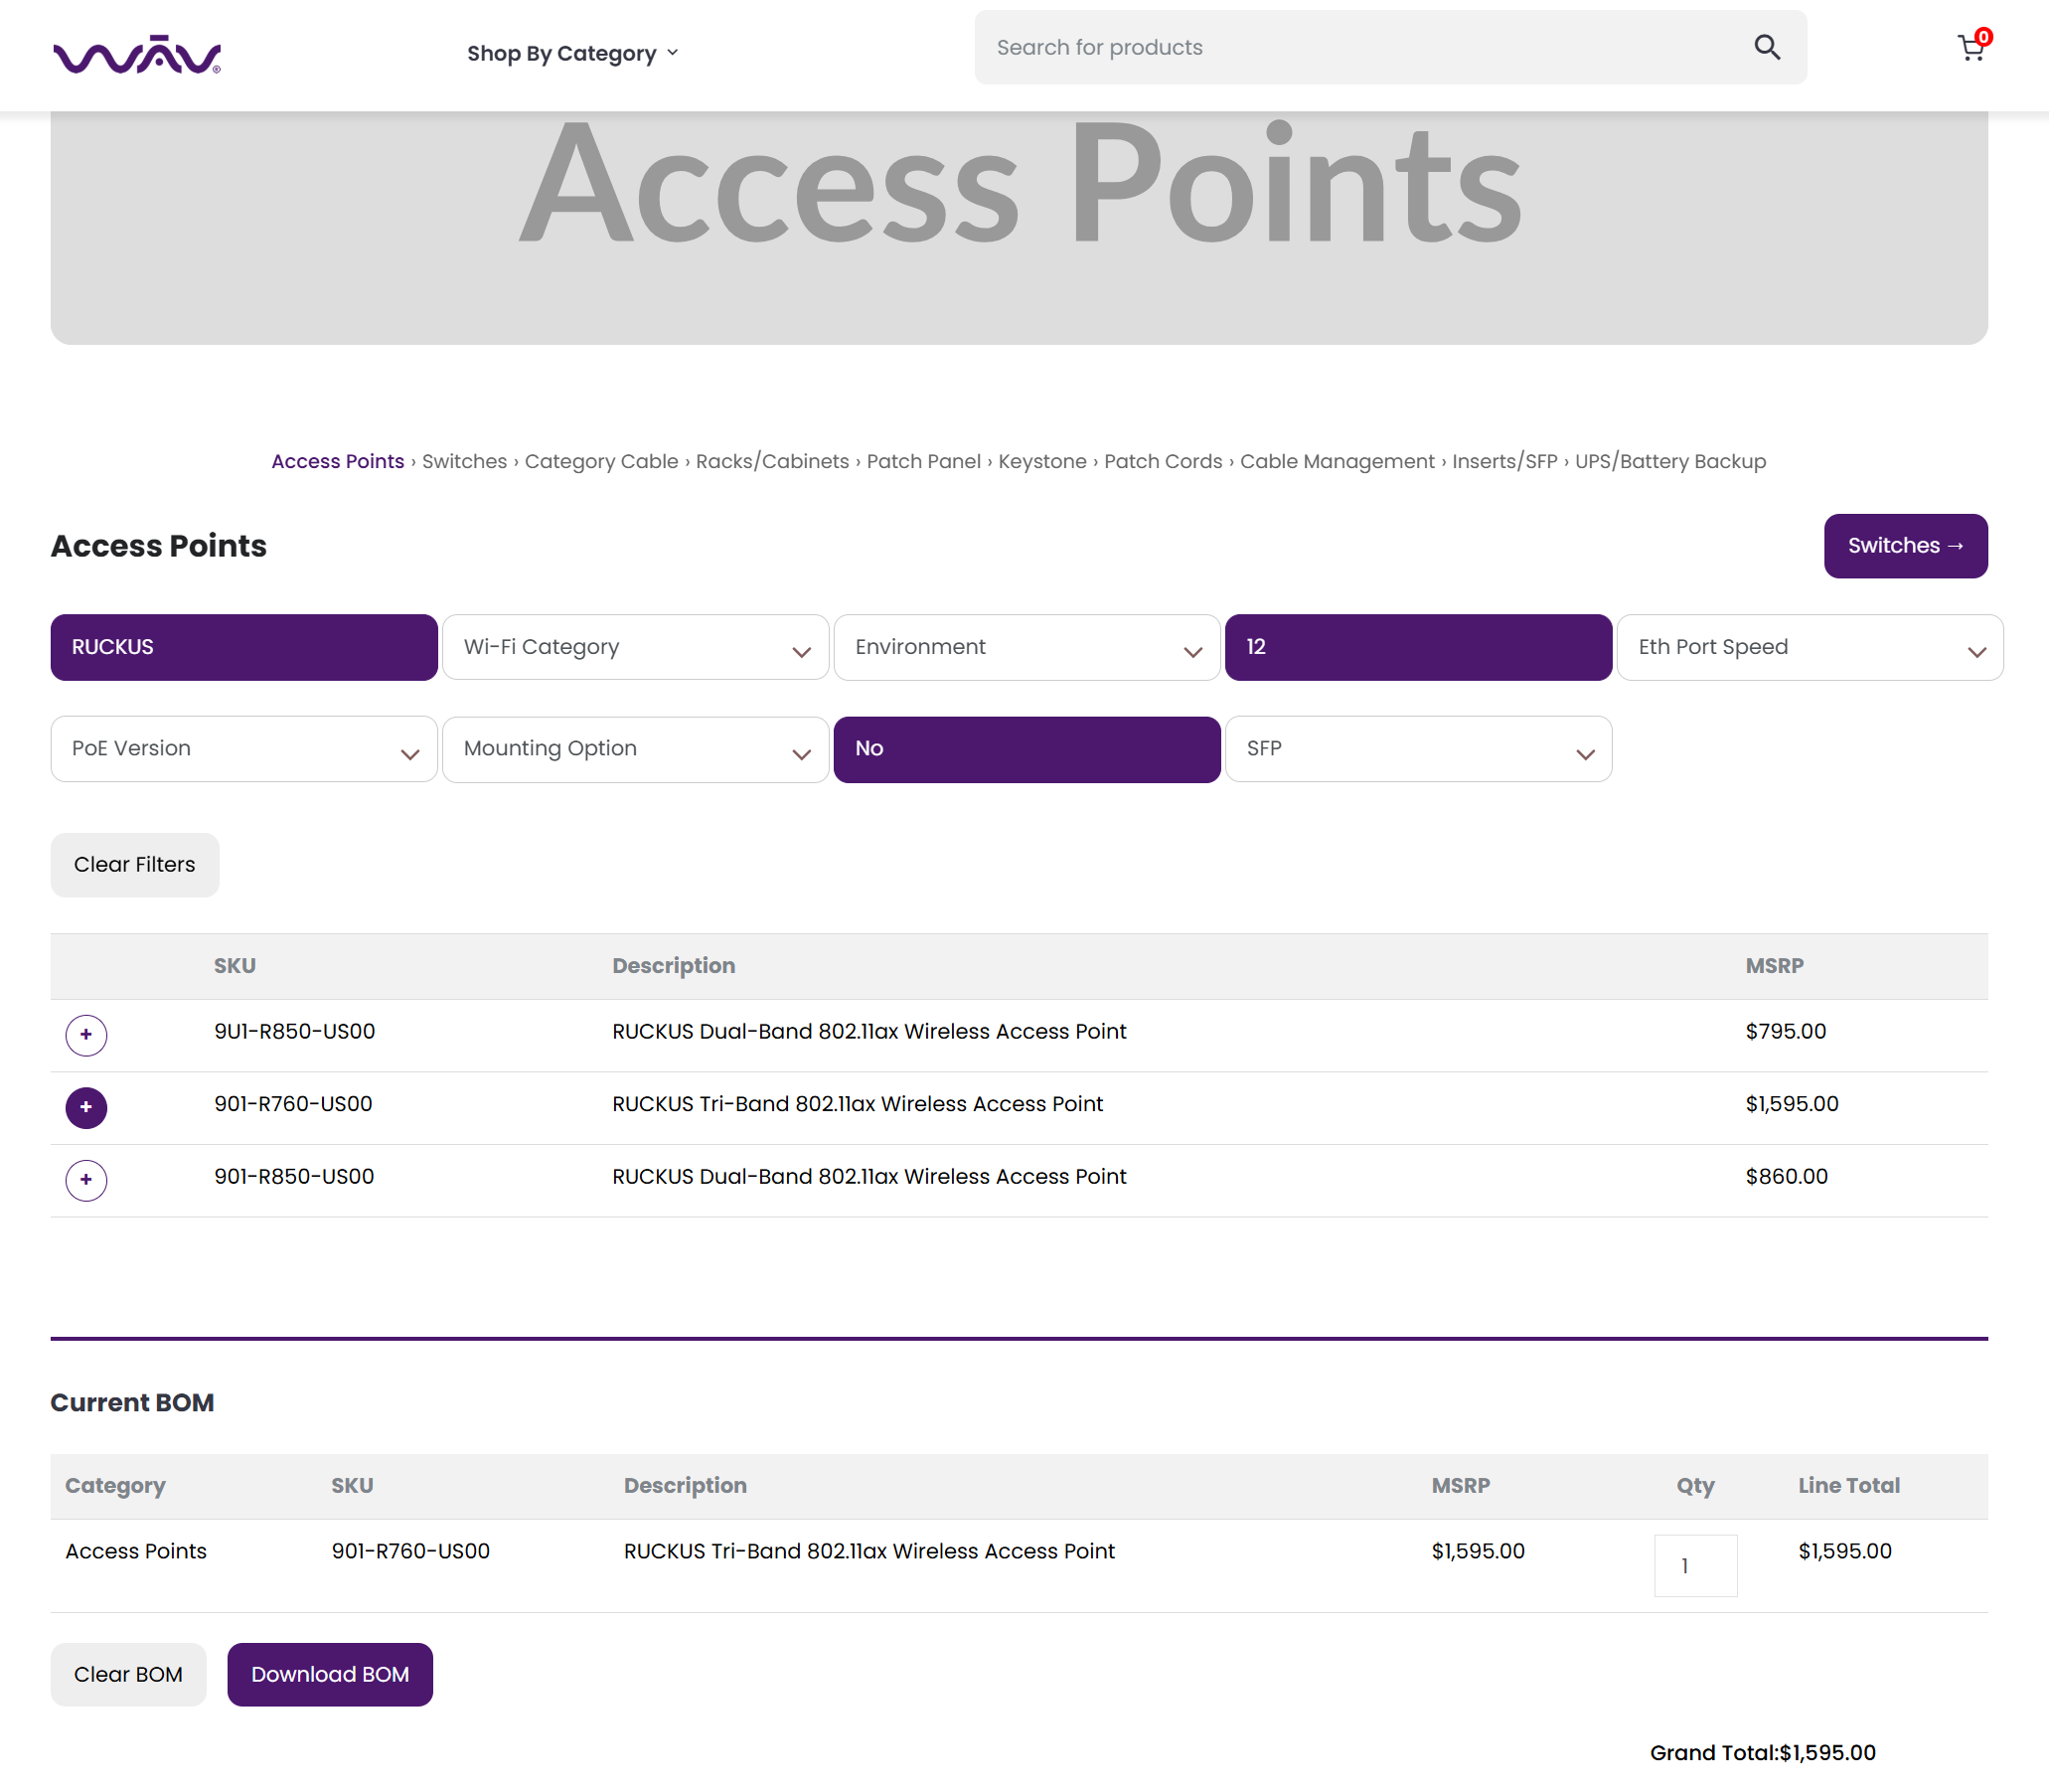Click SKU 901-R760-US00 in Current BOM
The width and height of the screenshot is (2049, 1792).
pos(410,1552)
